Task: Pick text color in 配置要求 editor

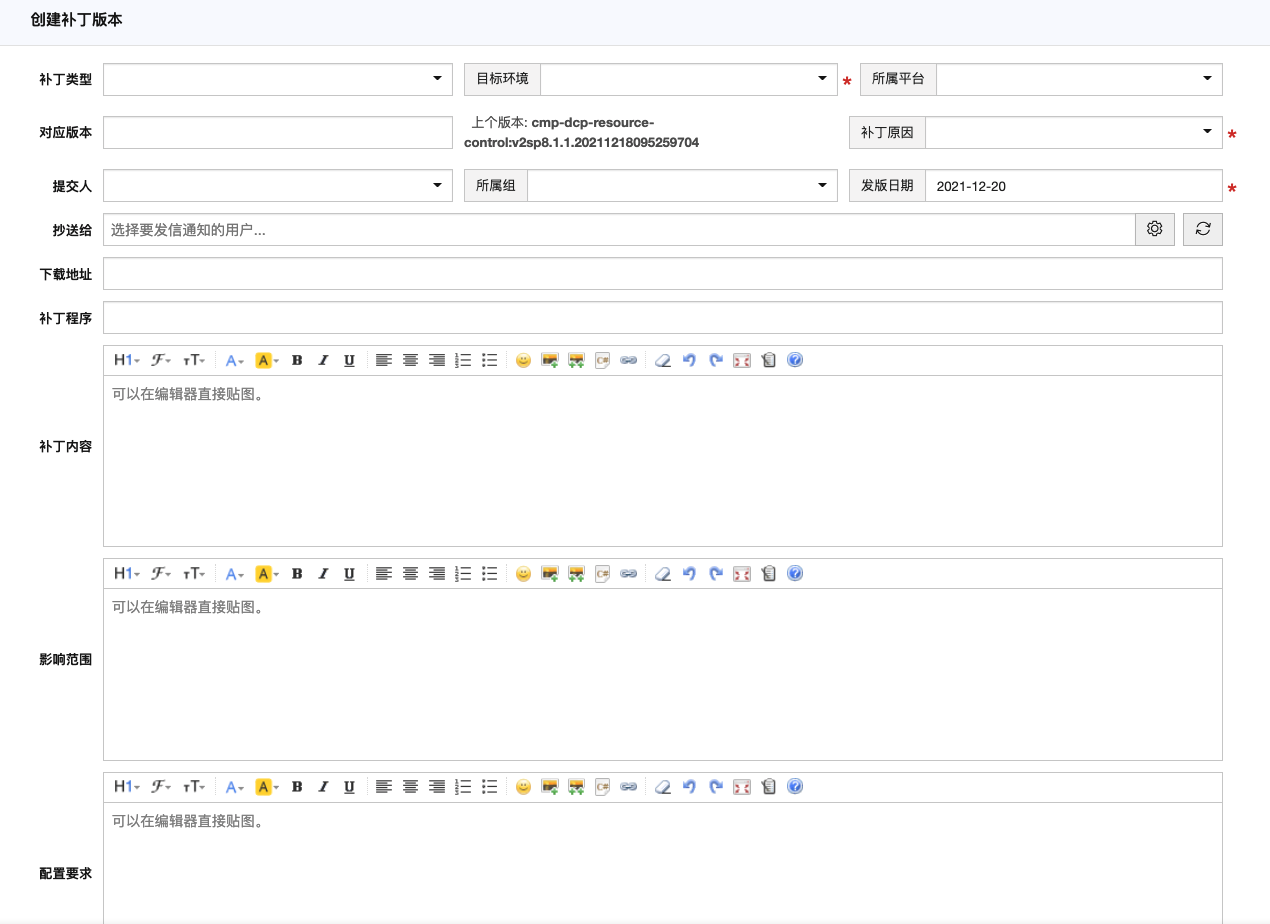Action: click(x=235, y=786)
